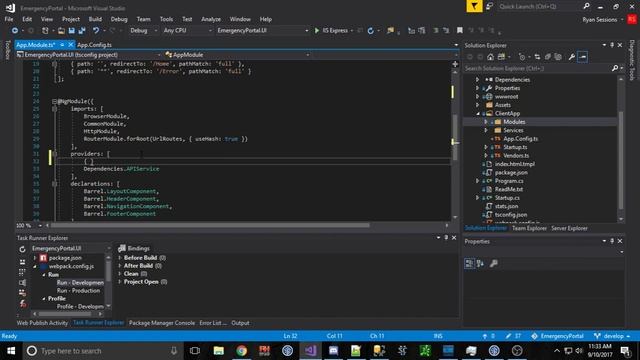Open the Build menu
This screenshot has width=640, height=360.
point(95,19)
